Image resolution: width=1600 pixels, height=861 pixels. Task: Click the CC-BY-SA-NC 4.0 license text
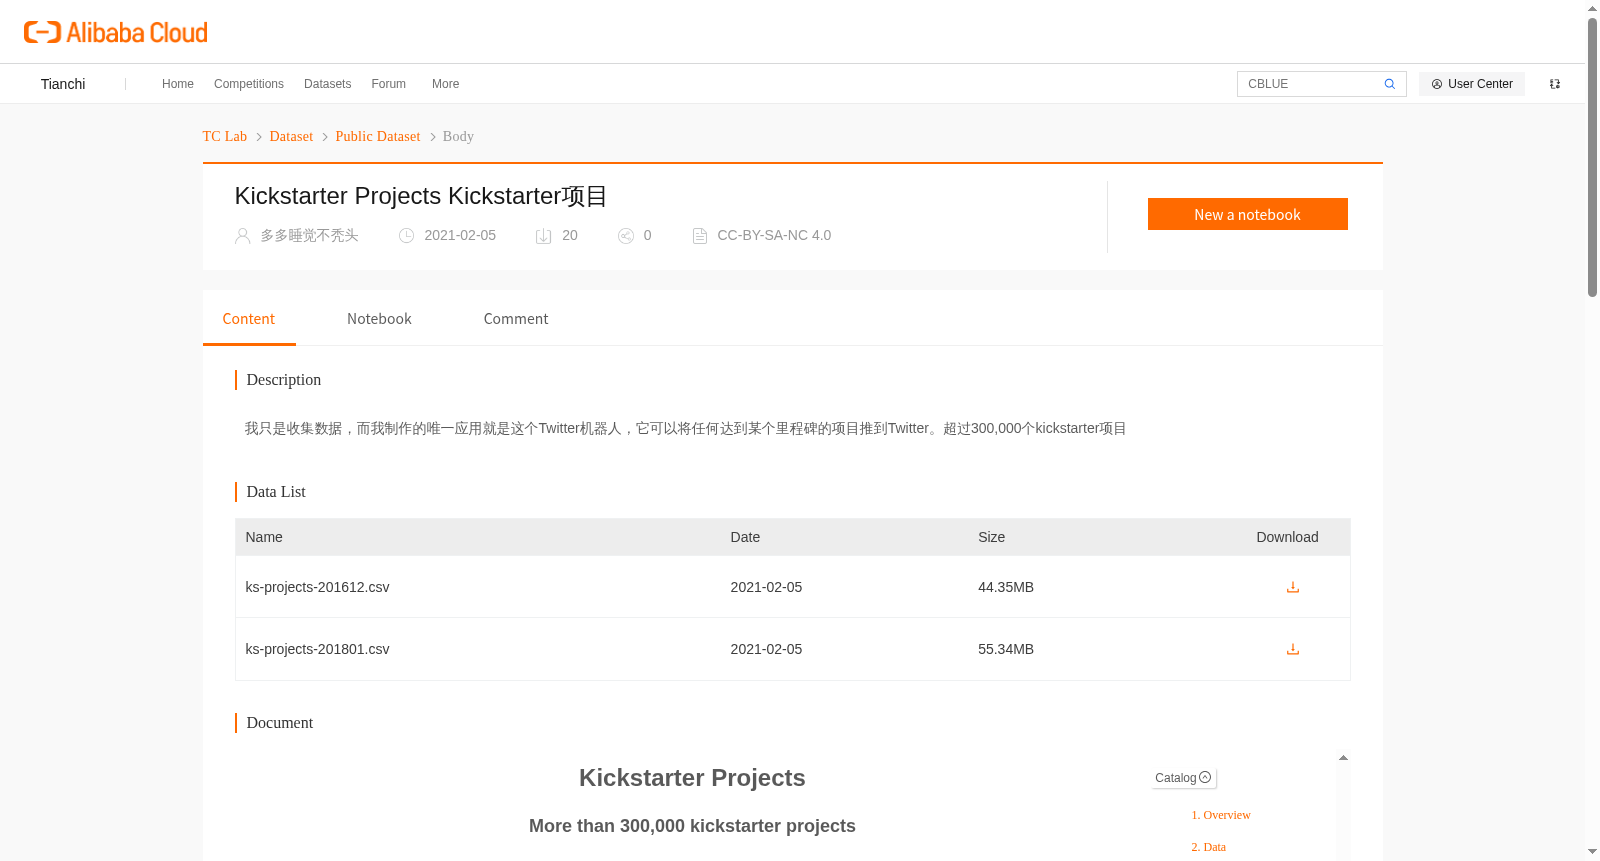pyautogui.click(x=774, y=235)
